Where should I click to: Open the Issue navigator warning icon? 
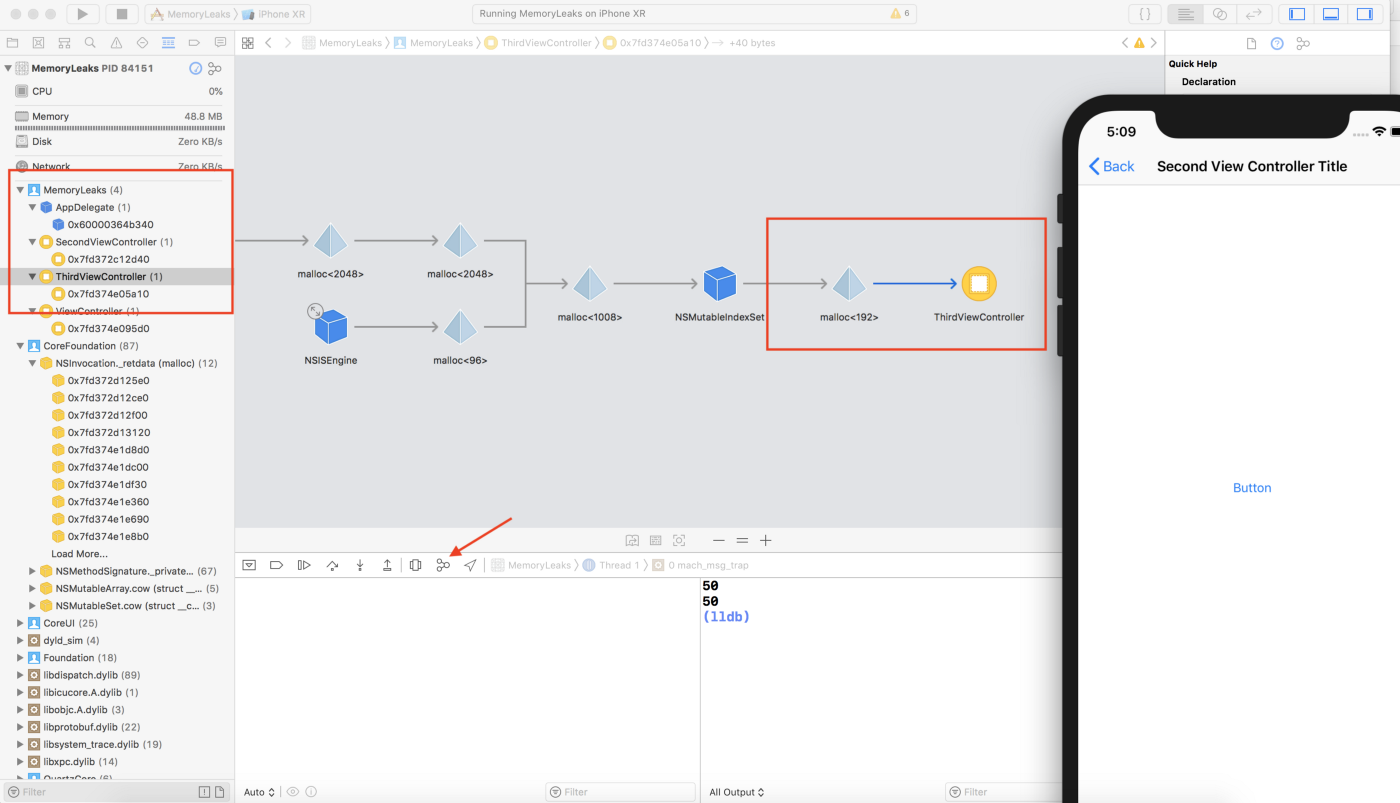tap(116, 43)
